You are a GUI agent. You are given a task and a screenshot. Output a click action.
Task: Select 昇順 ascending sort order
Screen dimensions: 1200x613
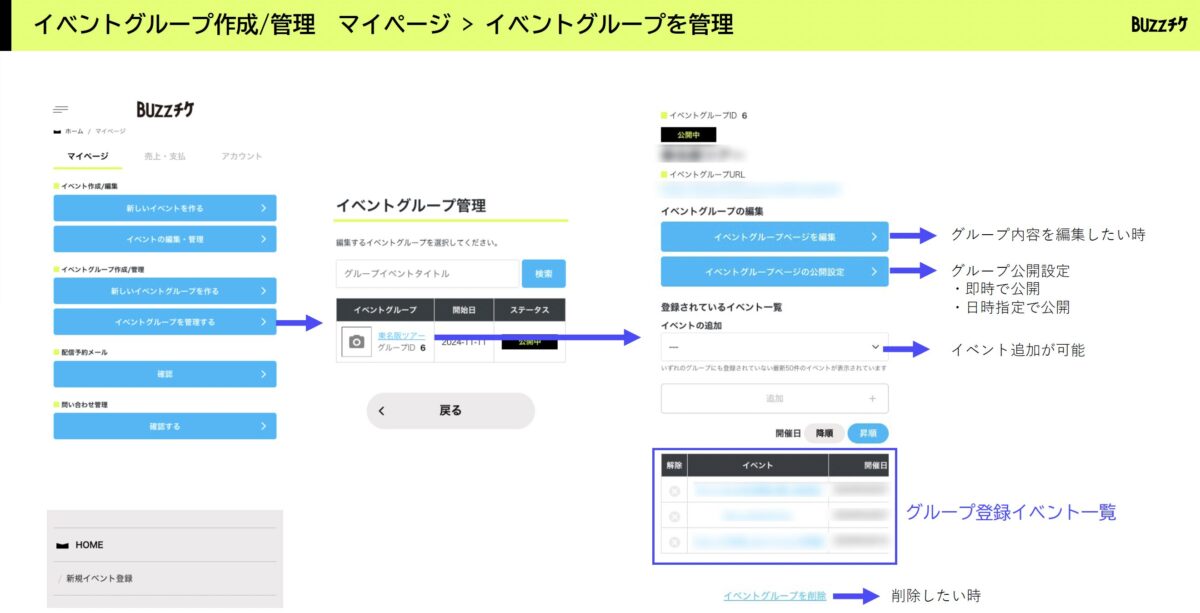tap(867, 434)
